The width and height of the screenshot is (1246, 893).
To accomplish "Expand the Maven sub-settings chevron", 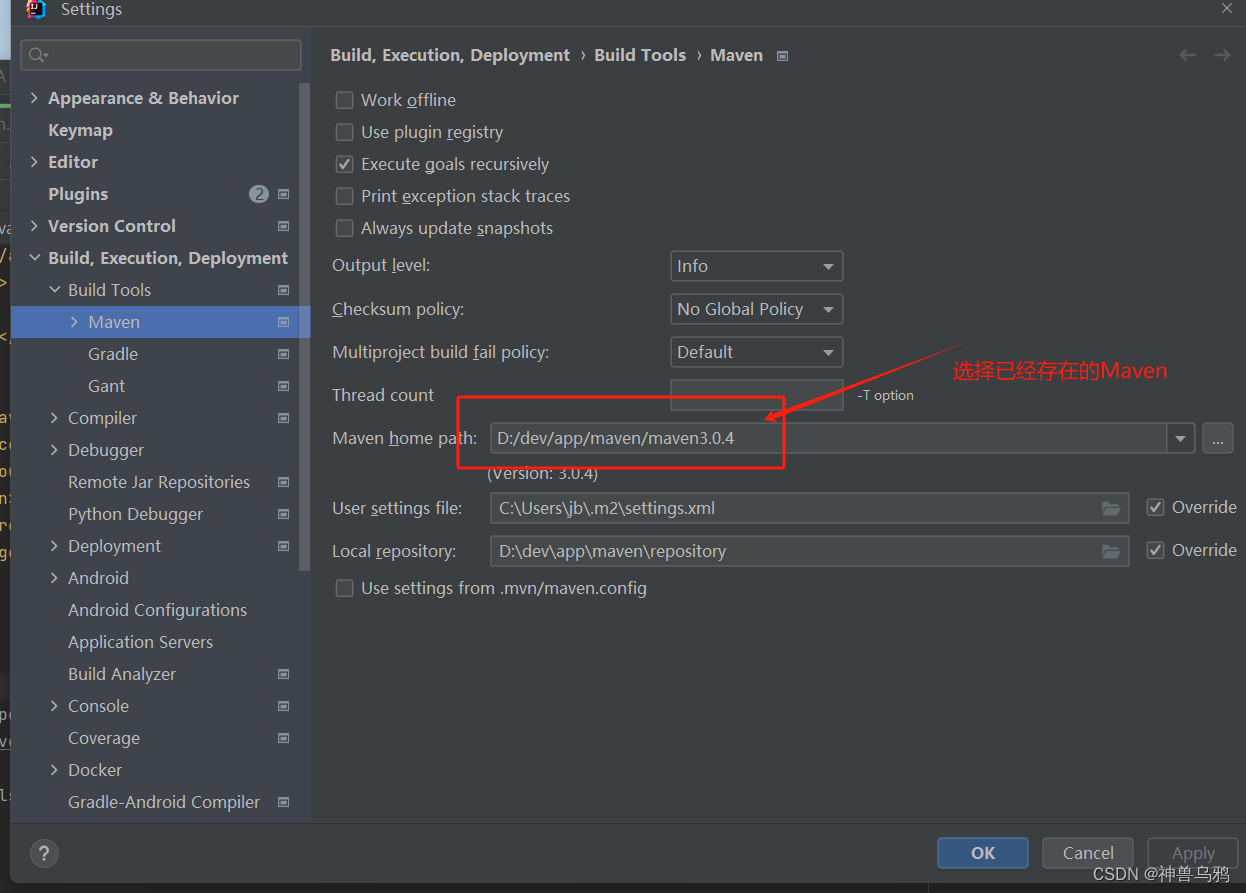I will point(75,322).
